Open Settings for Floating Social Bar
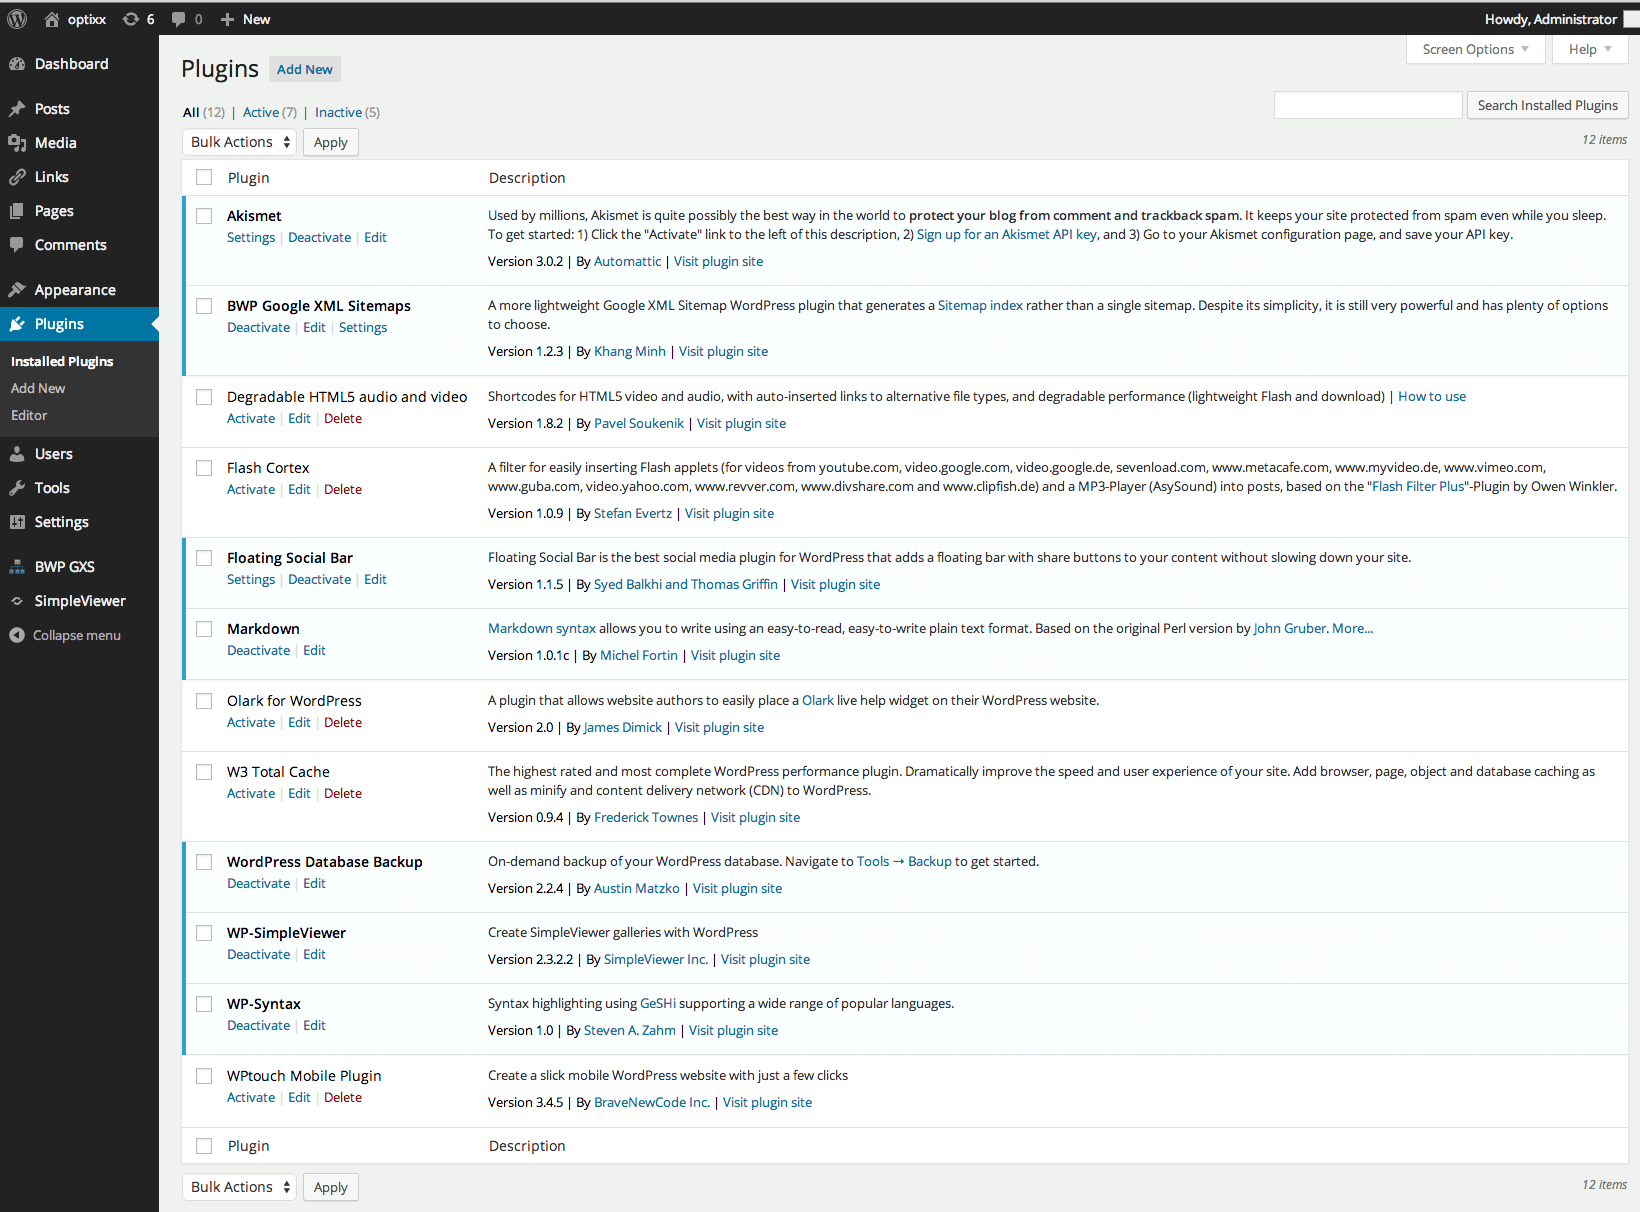The height and width of the screenshot is (1212, 1640). [251, 579]
